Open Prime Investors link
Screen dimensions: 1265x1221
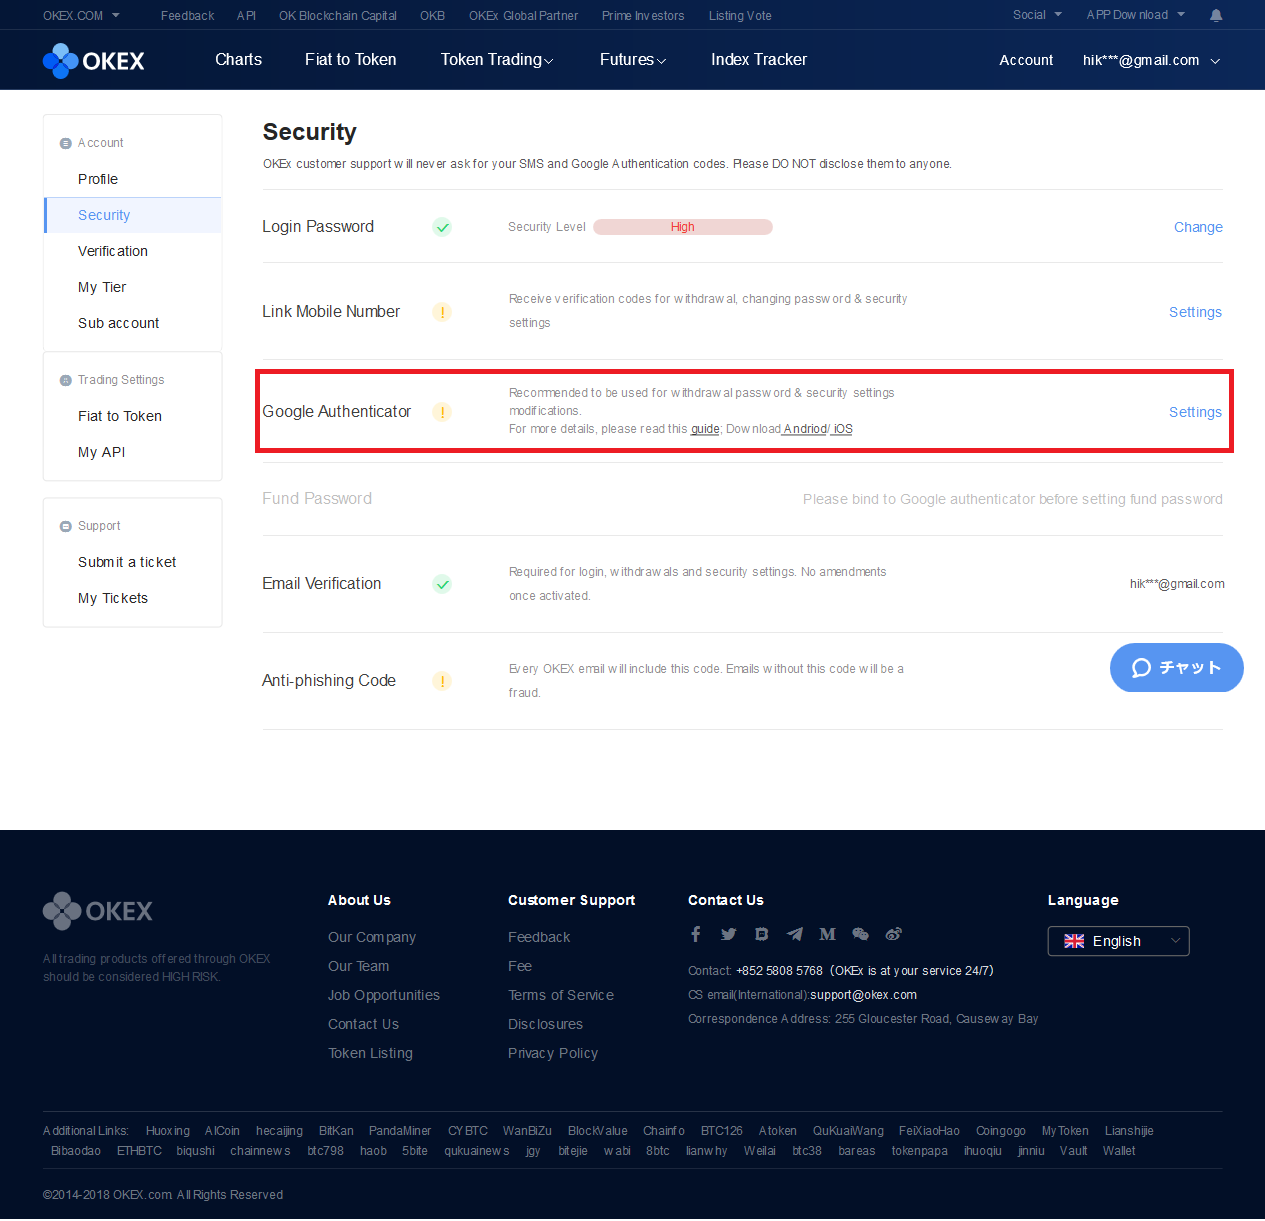pyautogui.click(x=643, y=15)
